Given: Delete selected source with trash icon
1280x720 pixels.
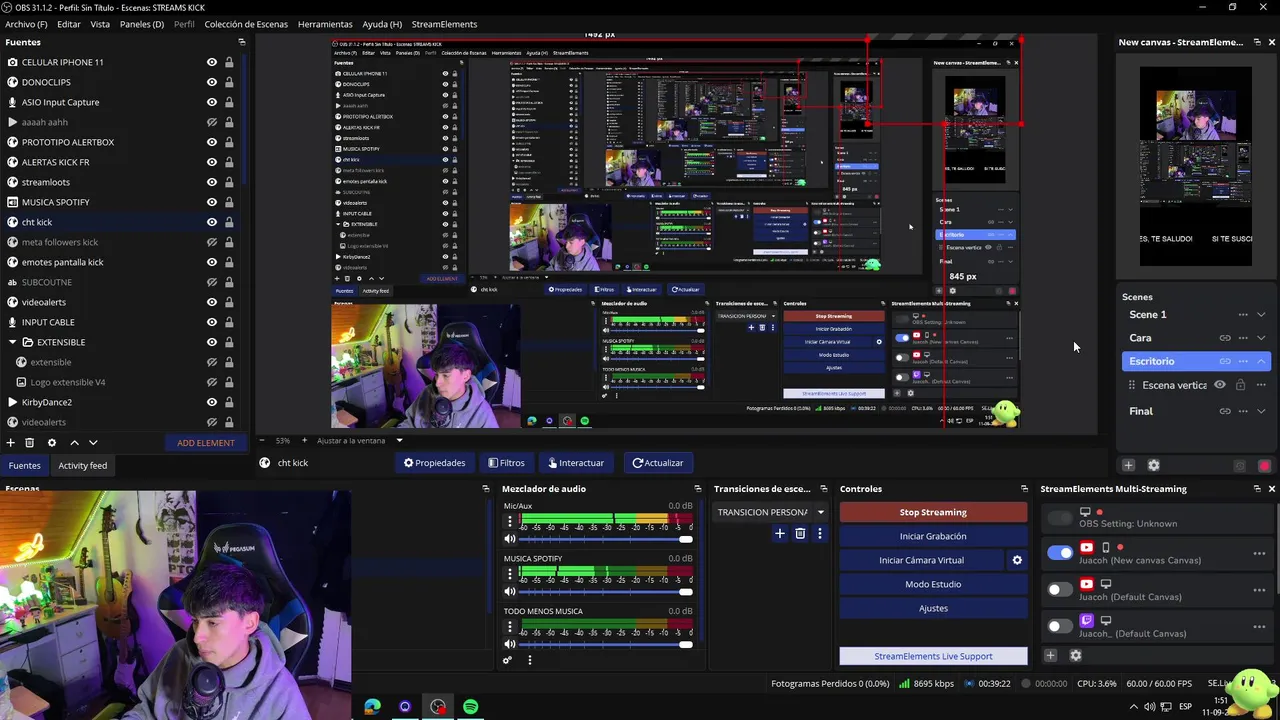Looking at the screenshot, I should pos(30,442).
